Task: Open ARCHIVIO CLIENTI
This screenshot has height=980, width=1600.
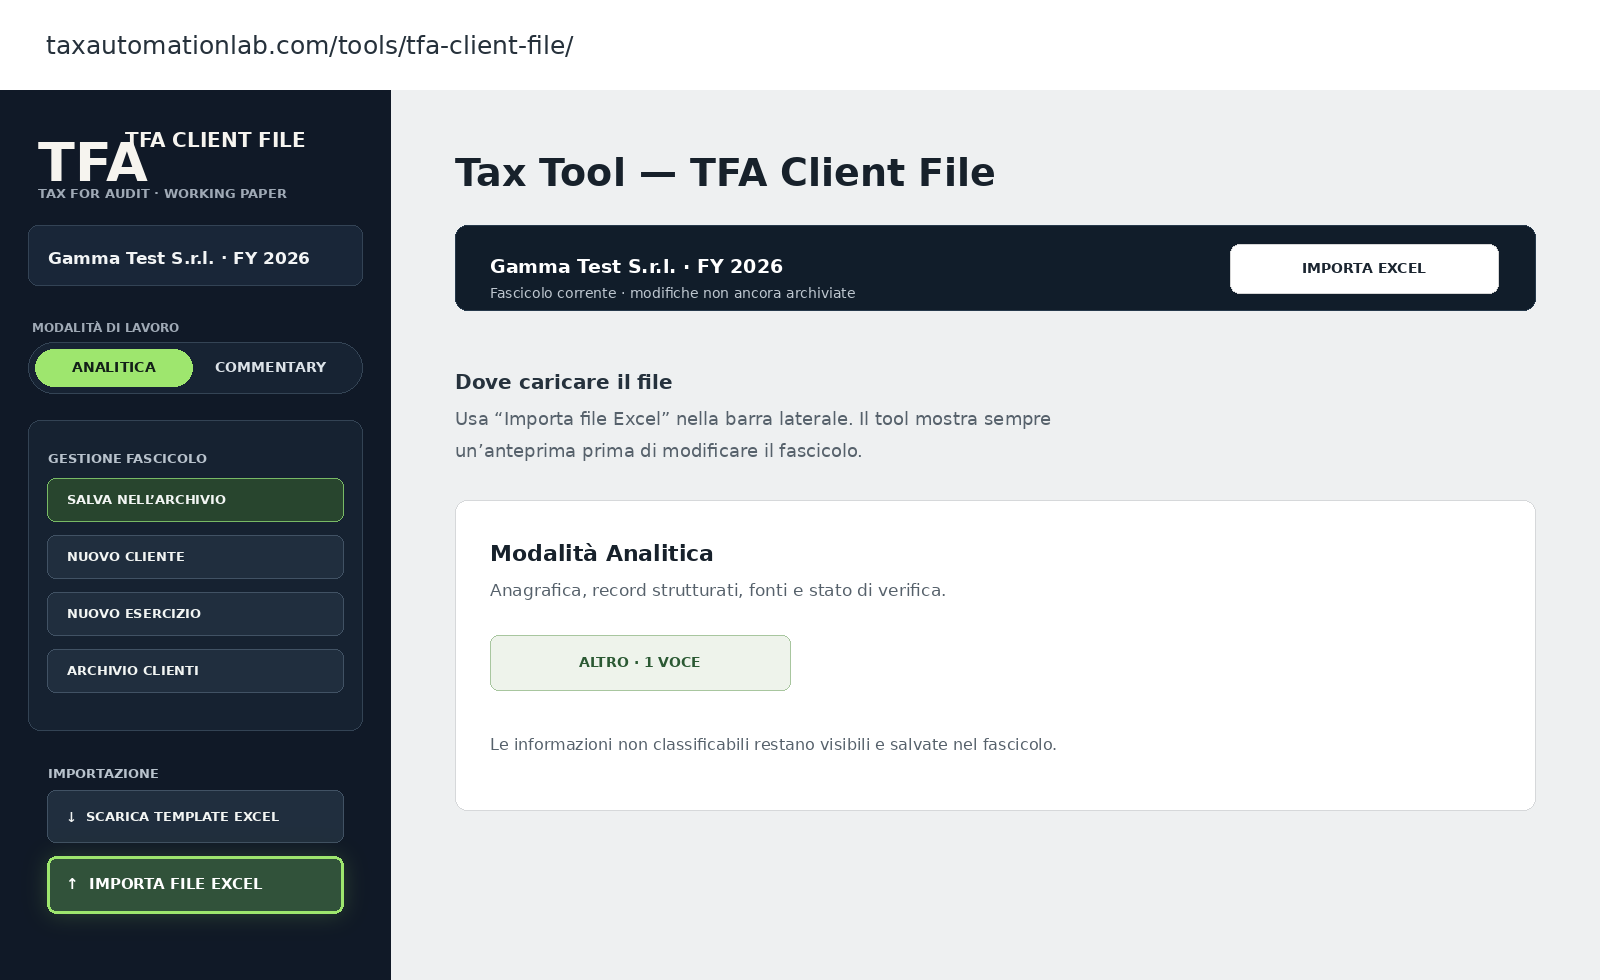Action: point(195,671)
